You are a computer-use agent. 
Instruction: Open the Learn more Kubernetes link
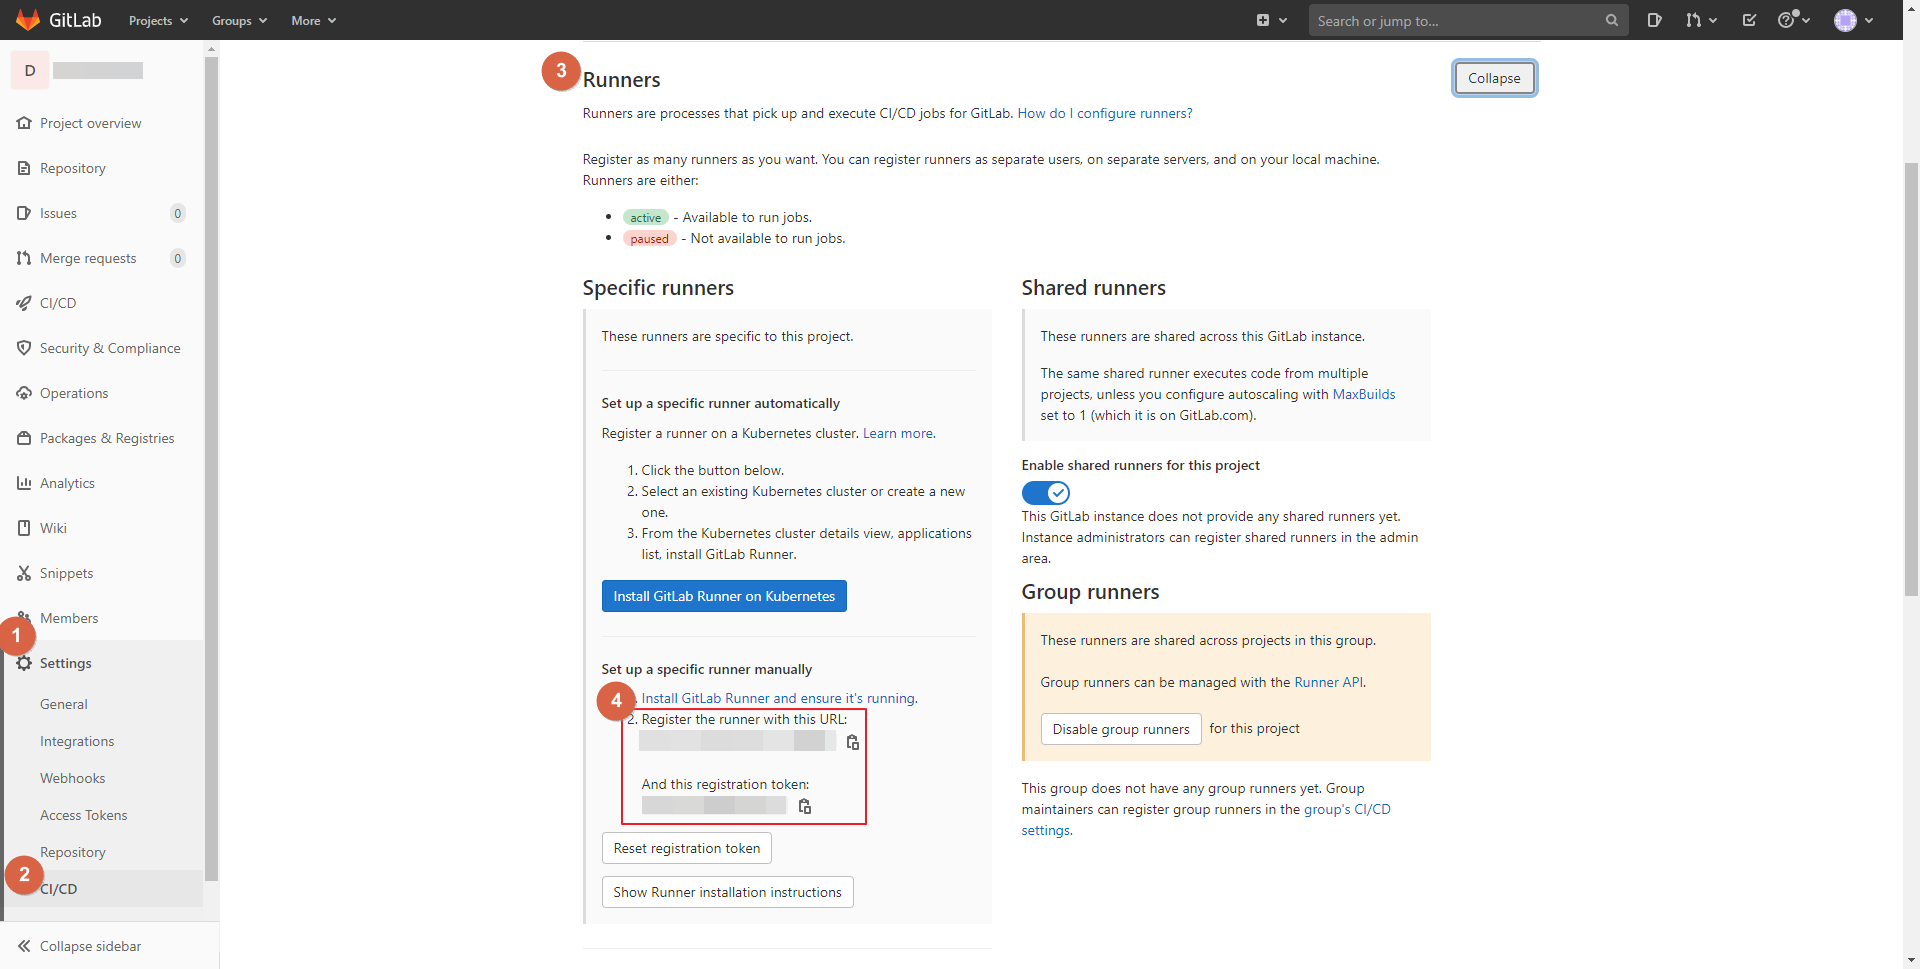click(x=898, y=433)
